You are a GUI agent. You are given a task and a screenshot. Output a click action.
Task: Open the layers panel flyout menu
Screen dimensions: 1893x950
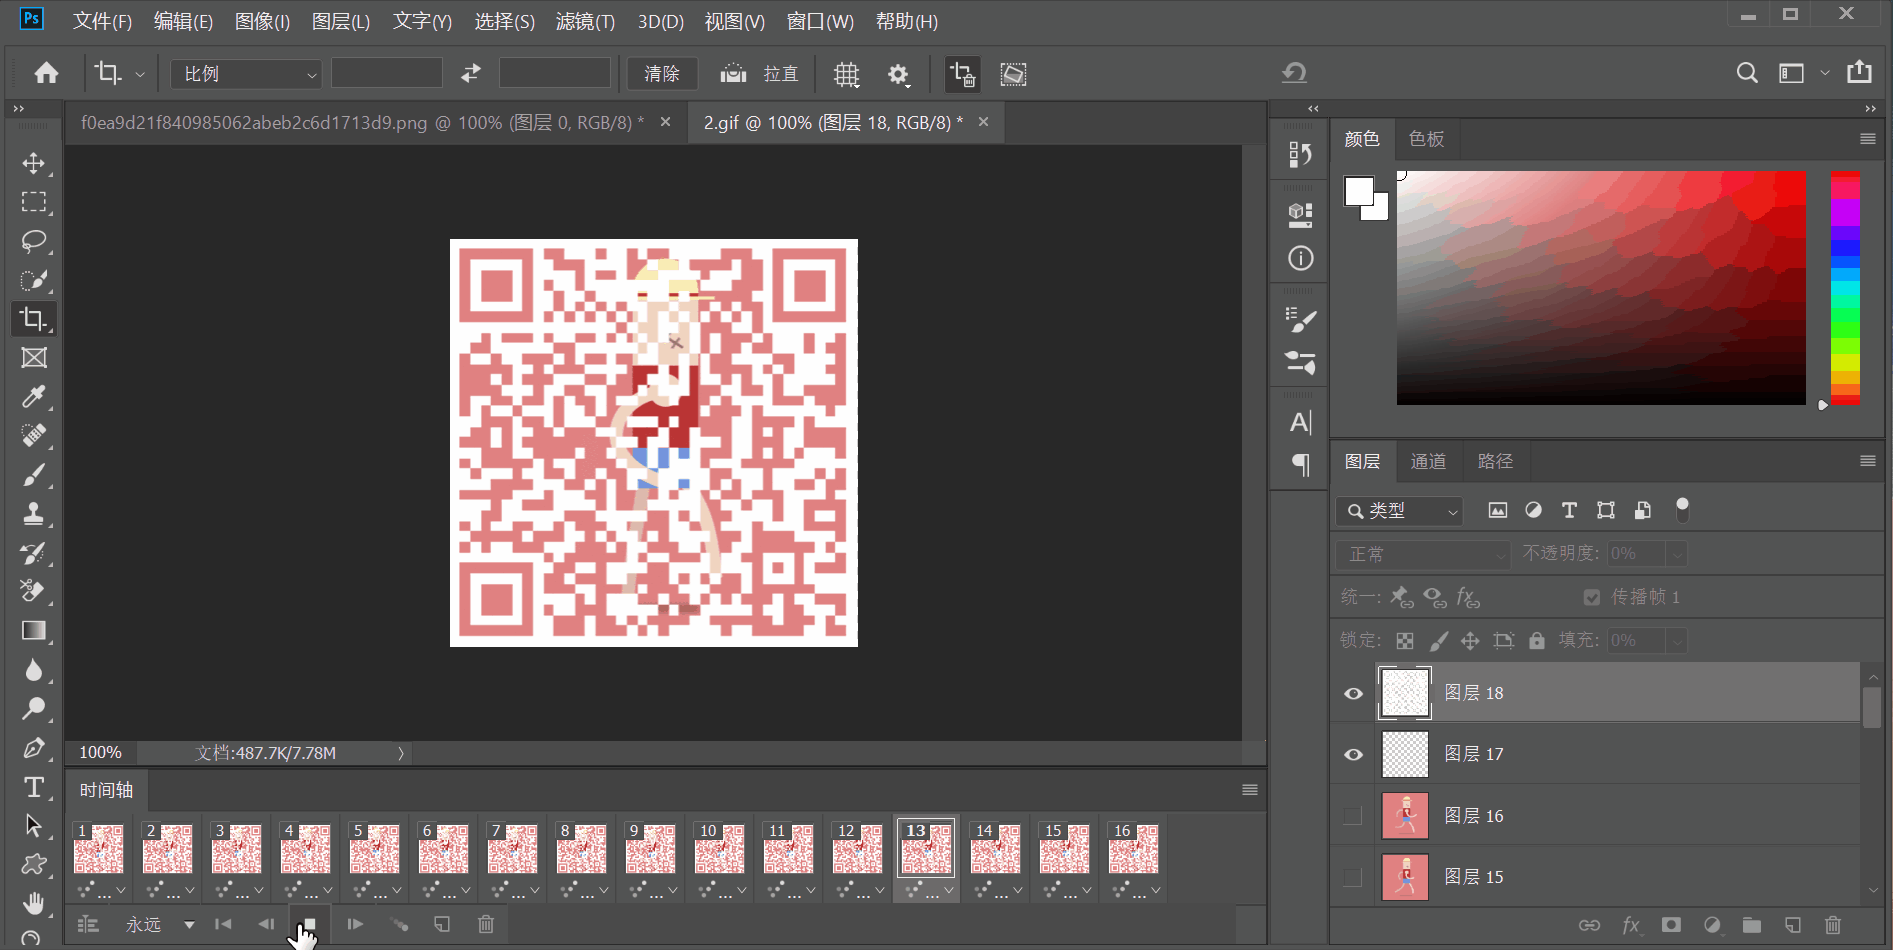[x=1867, y=461]
